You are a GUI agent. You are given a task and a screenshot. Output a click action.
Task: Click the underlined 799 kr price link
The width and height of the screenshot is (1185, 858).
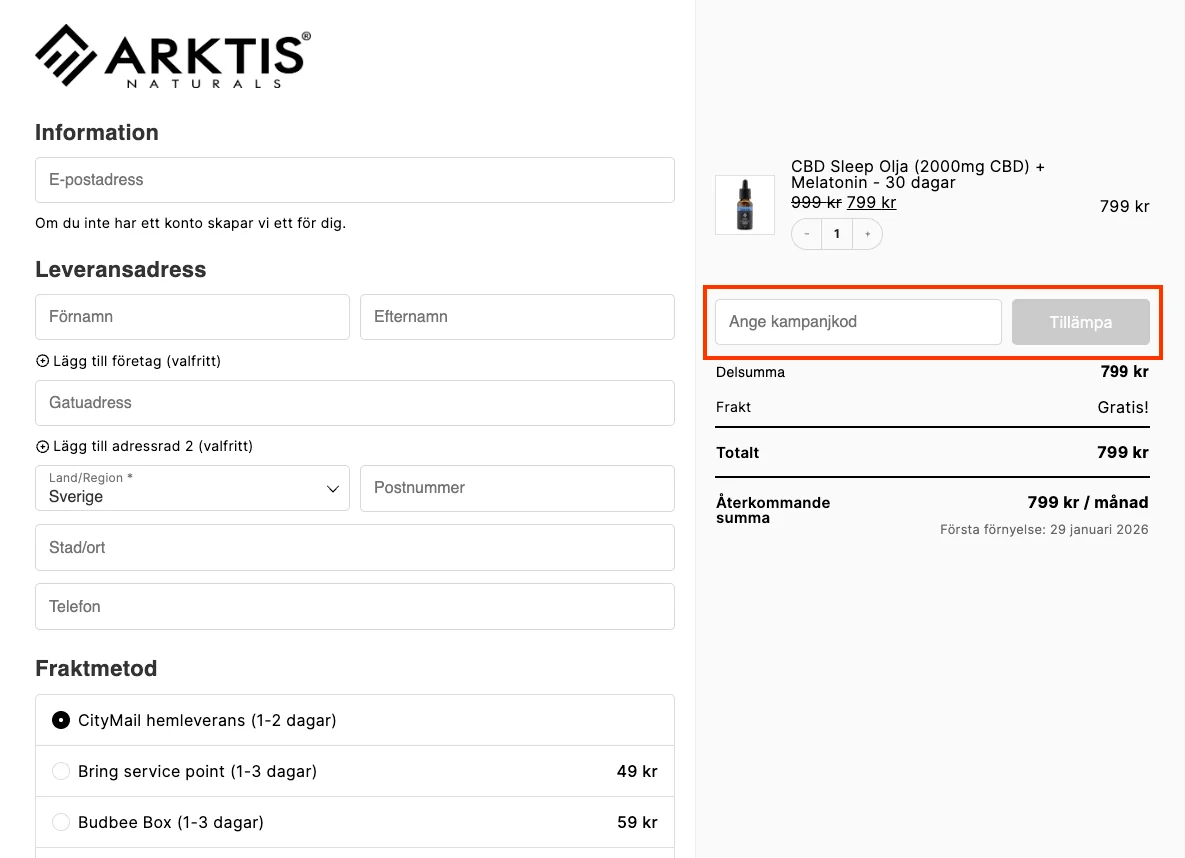(x=870, y=203)
